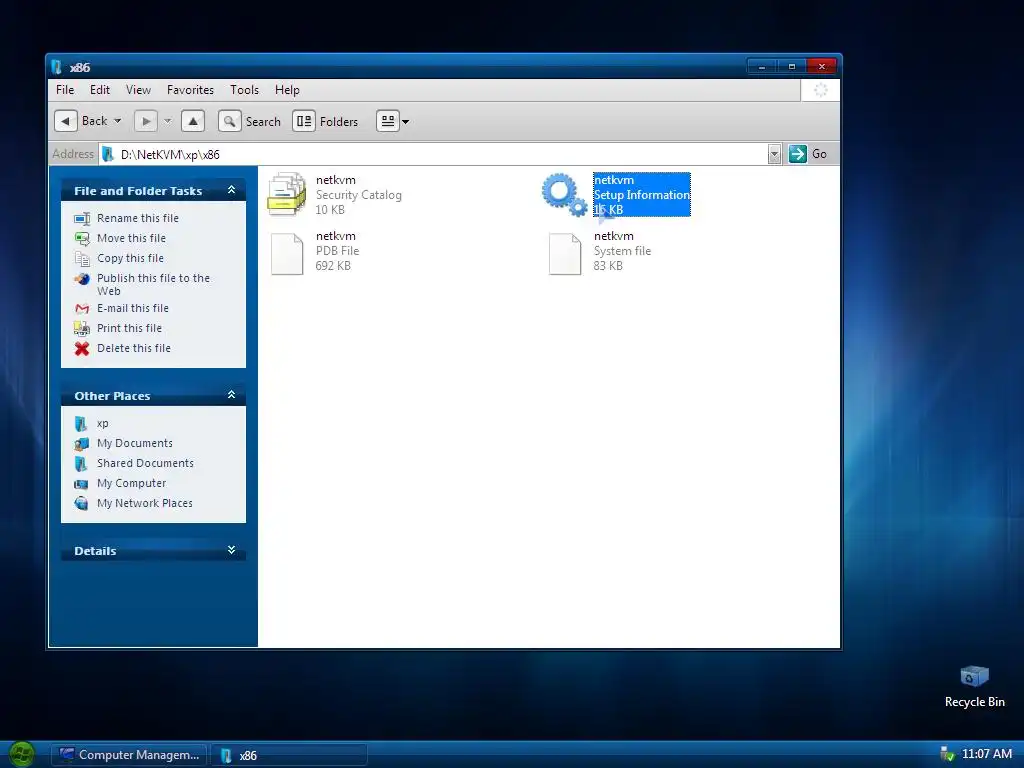Click Publish this file to the Web
This screenshot has width=1024, height=768.
pyautogui.click(x=153, y=285)
